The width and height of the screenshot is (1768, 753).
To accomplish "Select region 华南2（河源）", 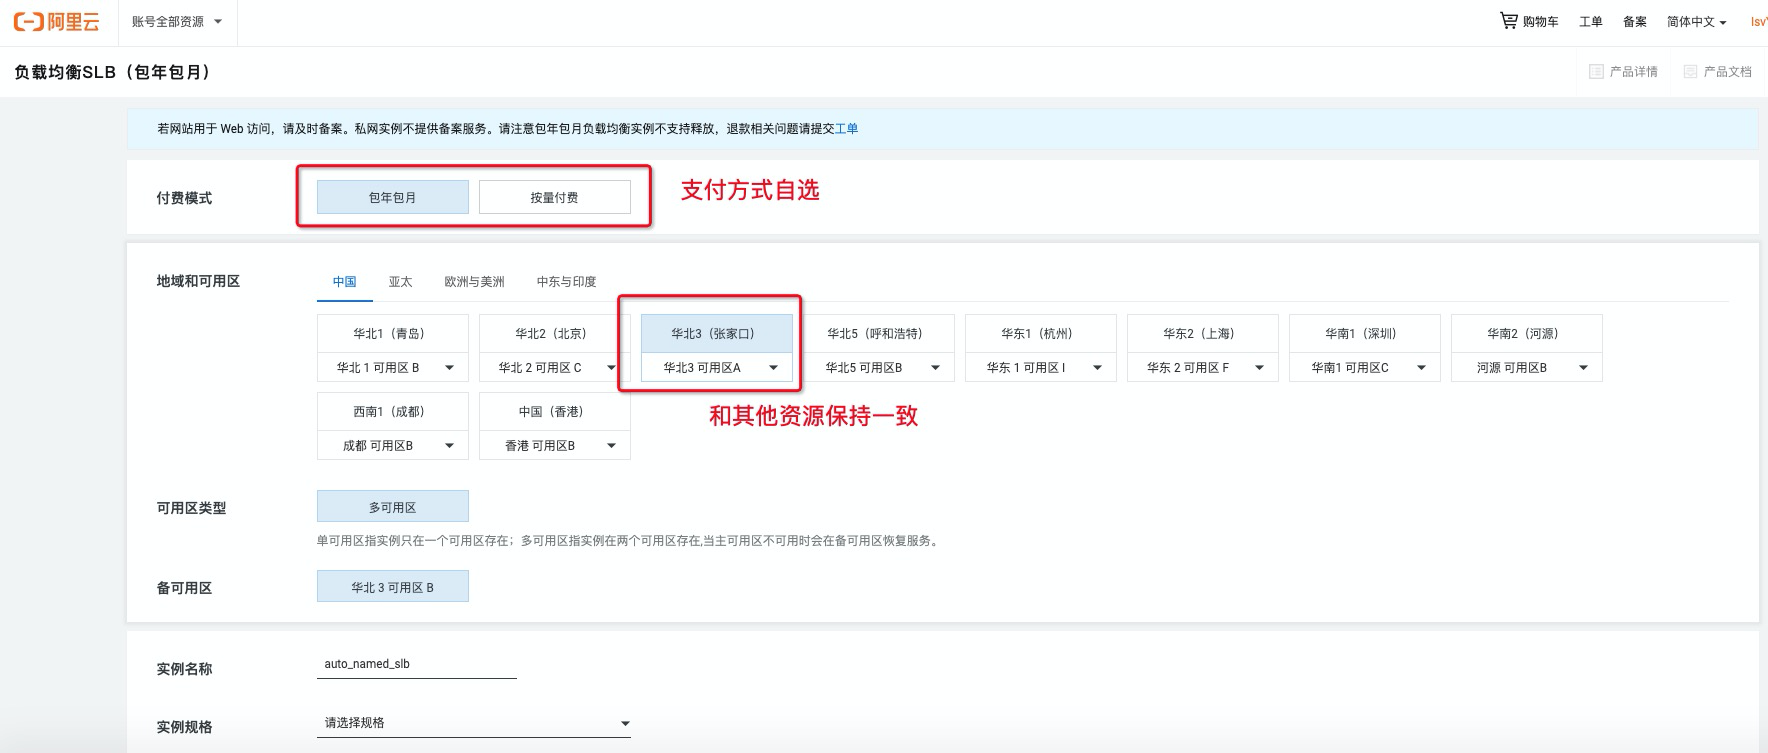I will pyautogui.click(x=1527, y=334).
